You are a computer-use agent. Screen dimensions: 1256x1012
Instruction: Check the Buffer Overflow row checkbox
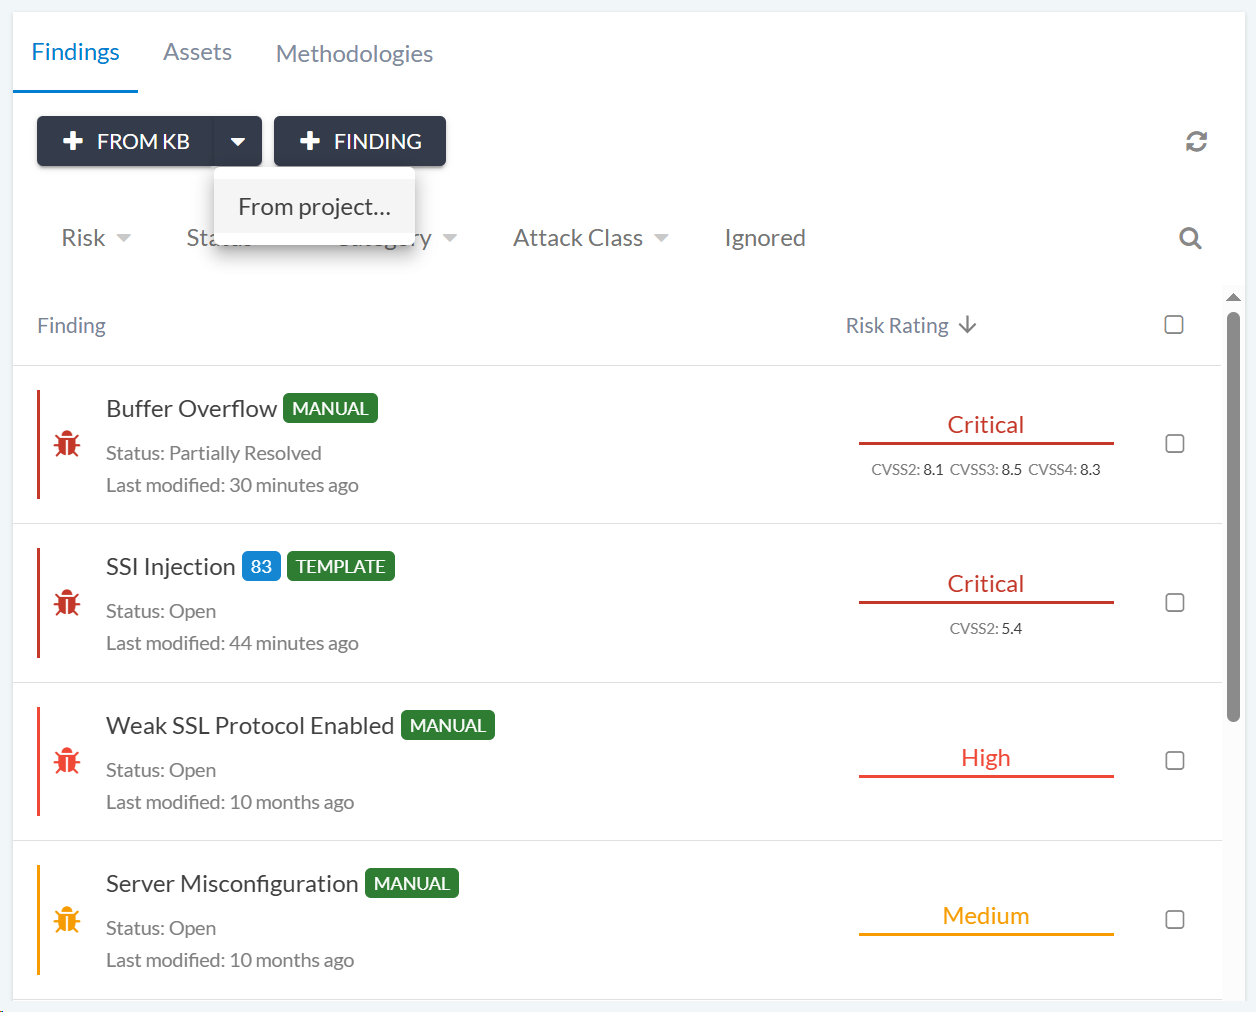pyautogui.click(x=1175, y=444)
